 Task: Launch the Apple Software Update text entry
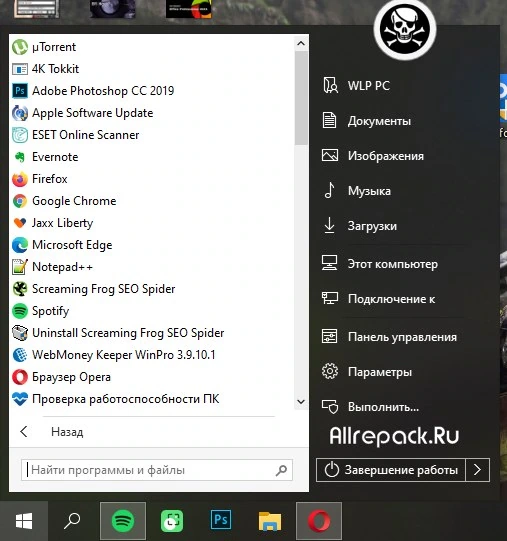click(92, 113)
